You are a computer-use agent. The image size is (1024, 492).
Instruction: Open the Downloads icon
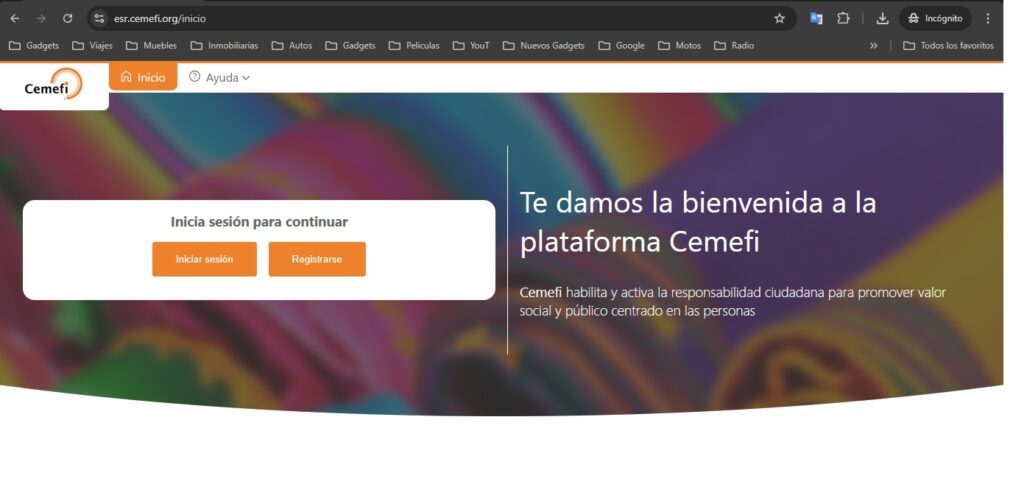coord(882,19)
